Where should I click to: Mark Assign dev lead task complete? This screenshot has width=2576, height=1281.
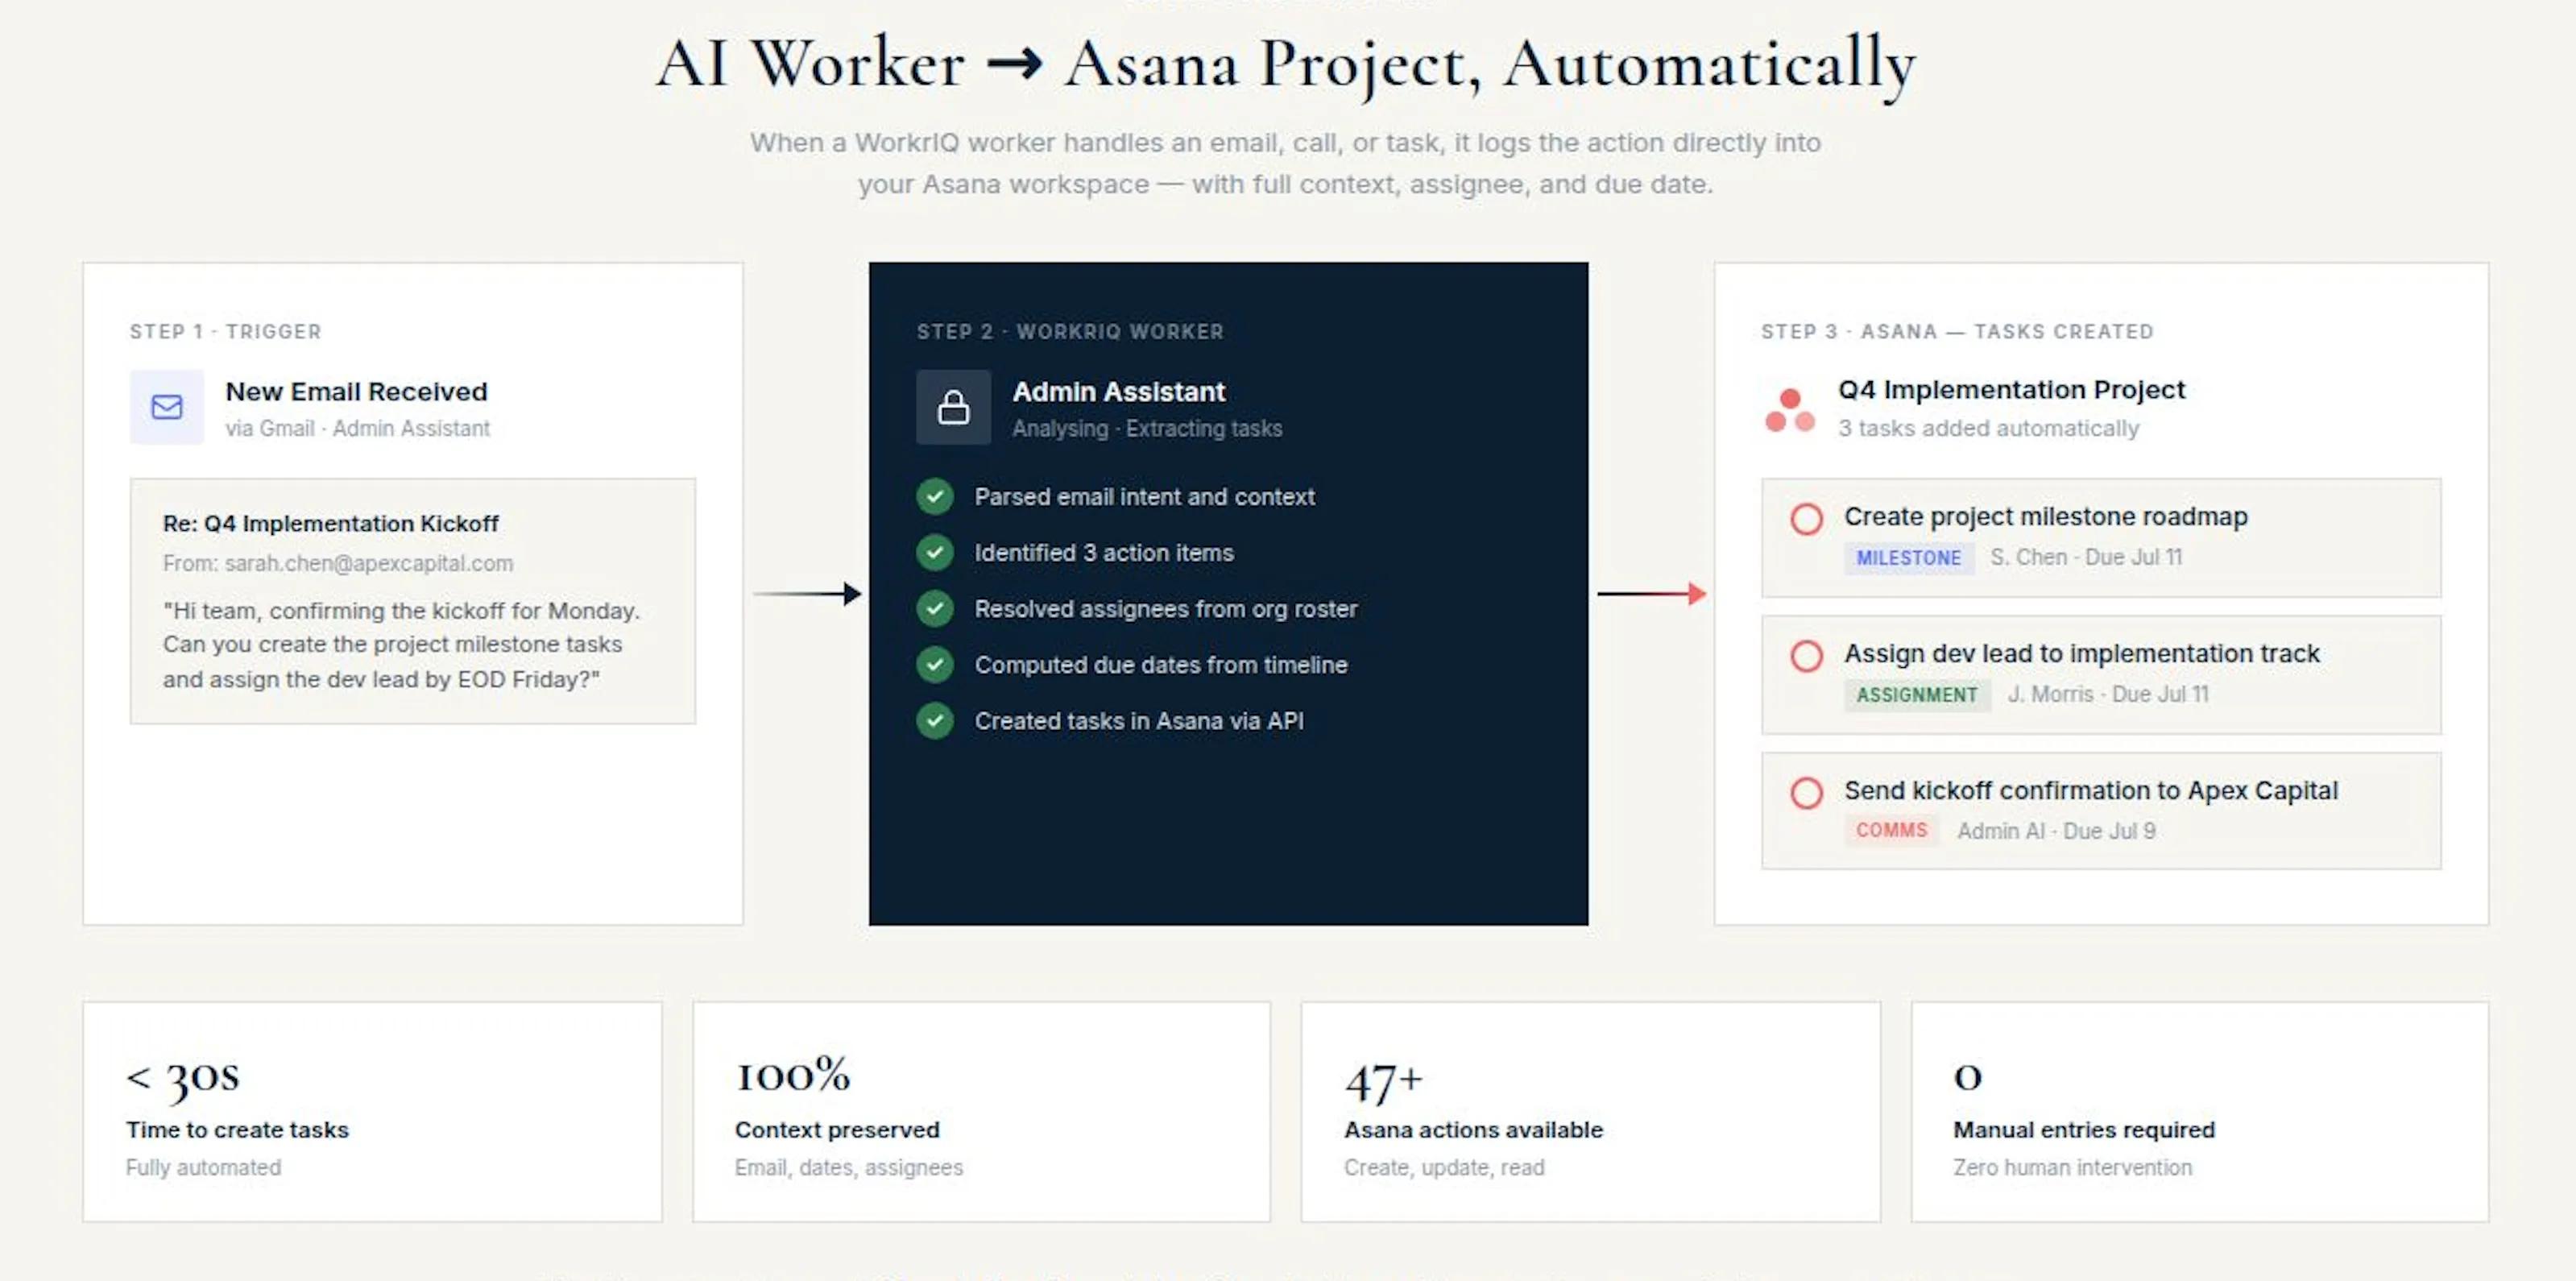click(1806, 656)
